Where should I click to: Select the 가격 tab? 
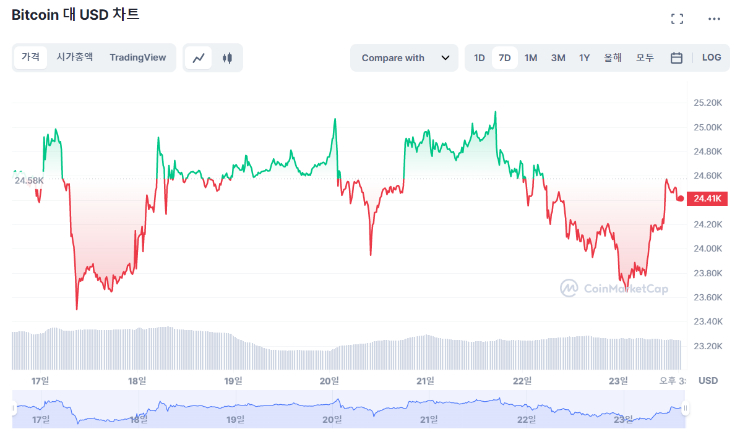coord(31,58)
